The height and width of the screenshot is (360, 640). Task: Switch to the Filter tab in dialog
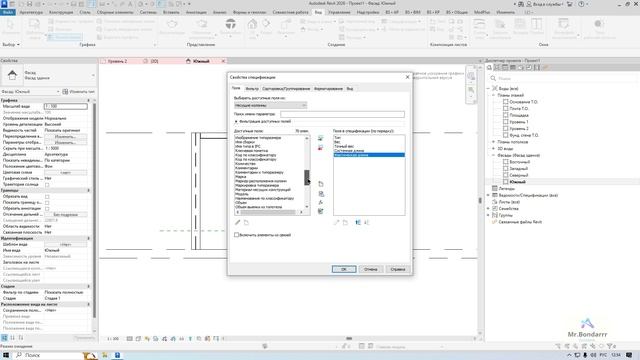[x=252, y=89]
